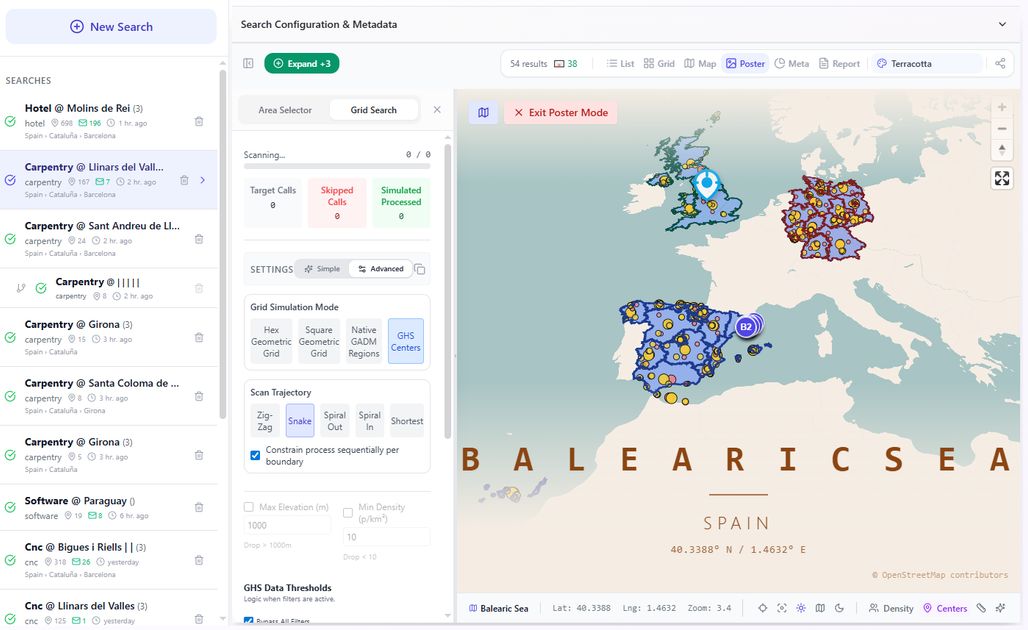Delete the Hotel @ Molins de Rei search
Viewport: 1028px width, 630px height.
[199, 121]
